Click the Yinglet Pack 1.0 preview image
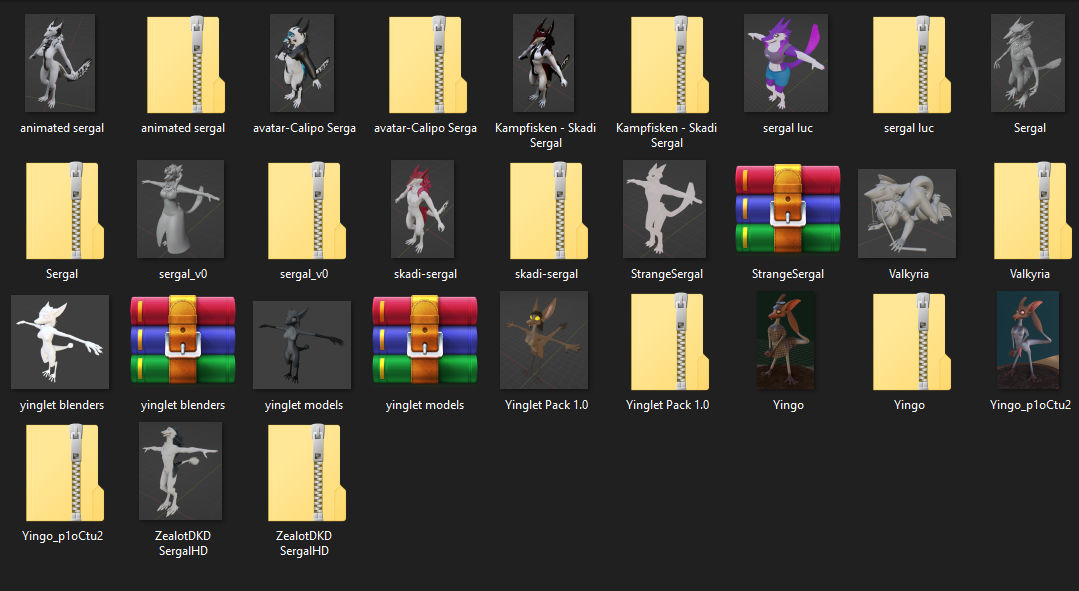 (x=544, y=340)
